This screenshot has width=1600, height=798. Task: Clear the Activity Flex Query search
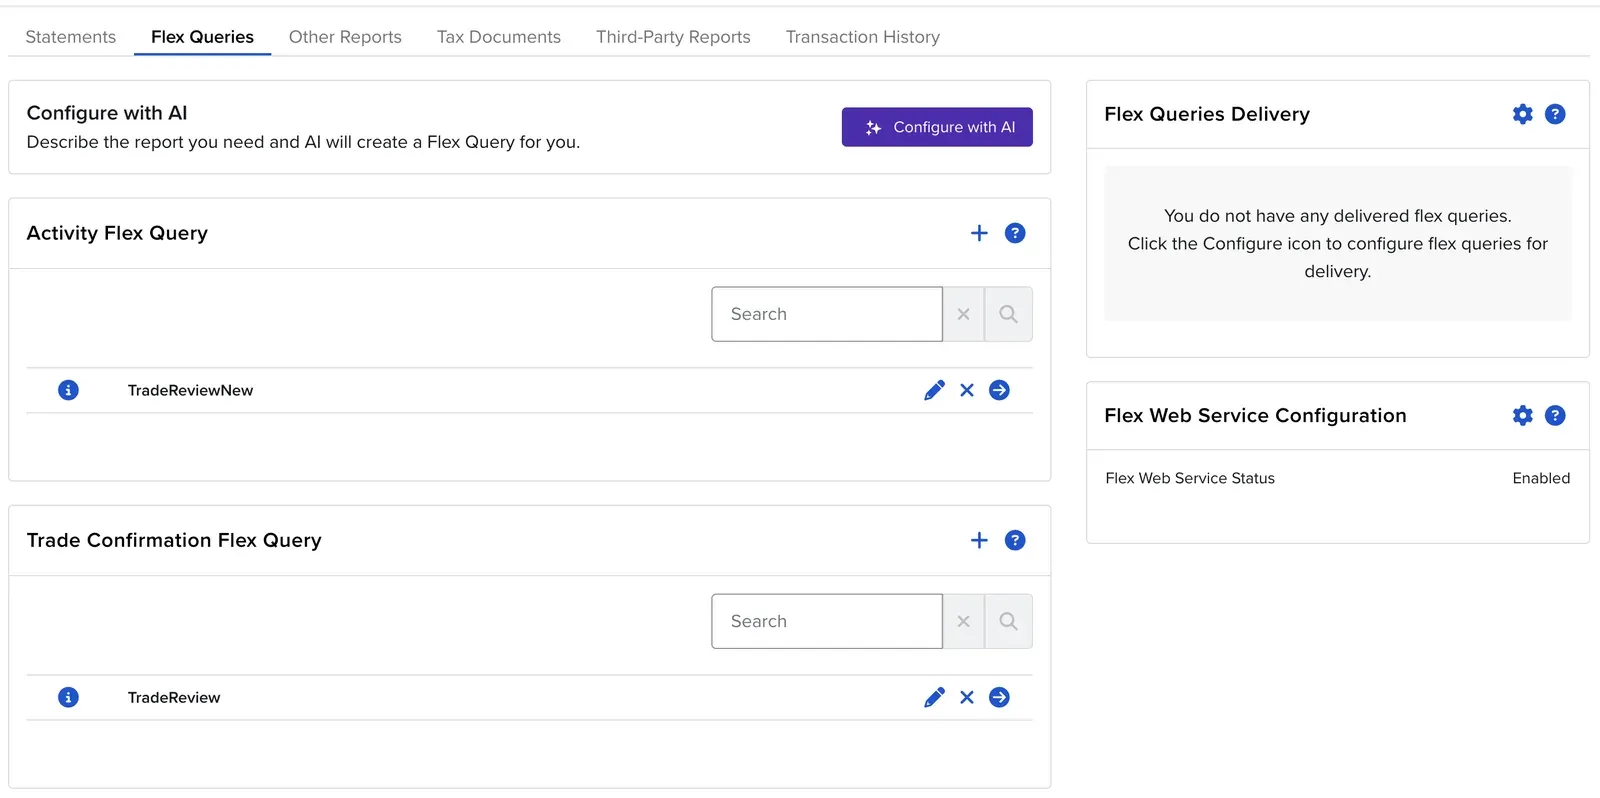(x=963, y=314)
